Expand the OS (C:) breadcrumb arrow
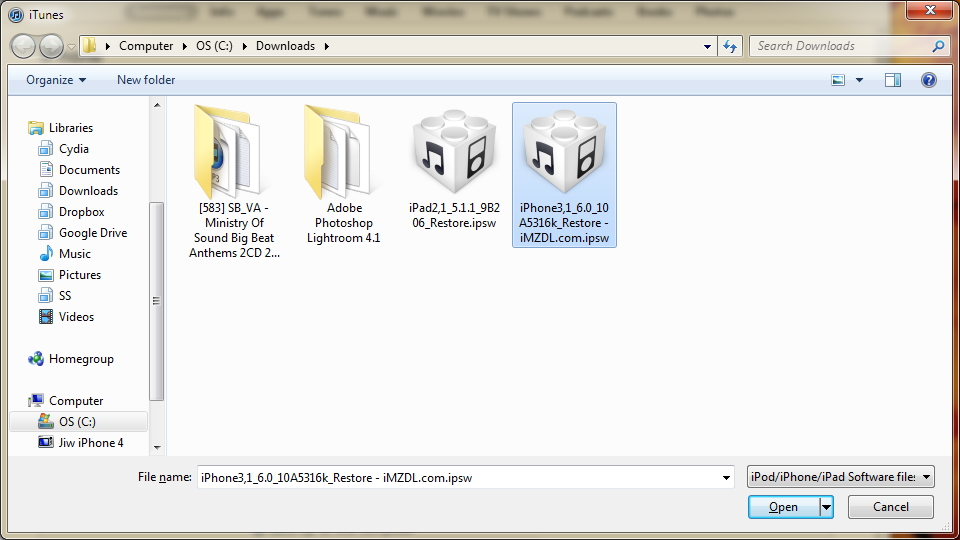 coord(244,46)
